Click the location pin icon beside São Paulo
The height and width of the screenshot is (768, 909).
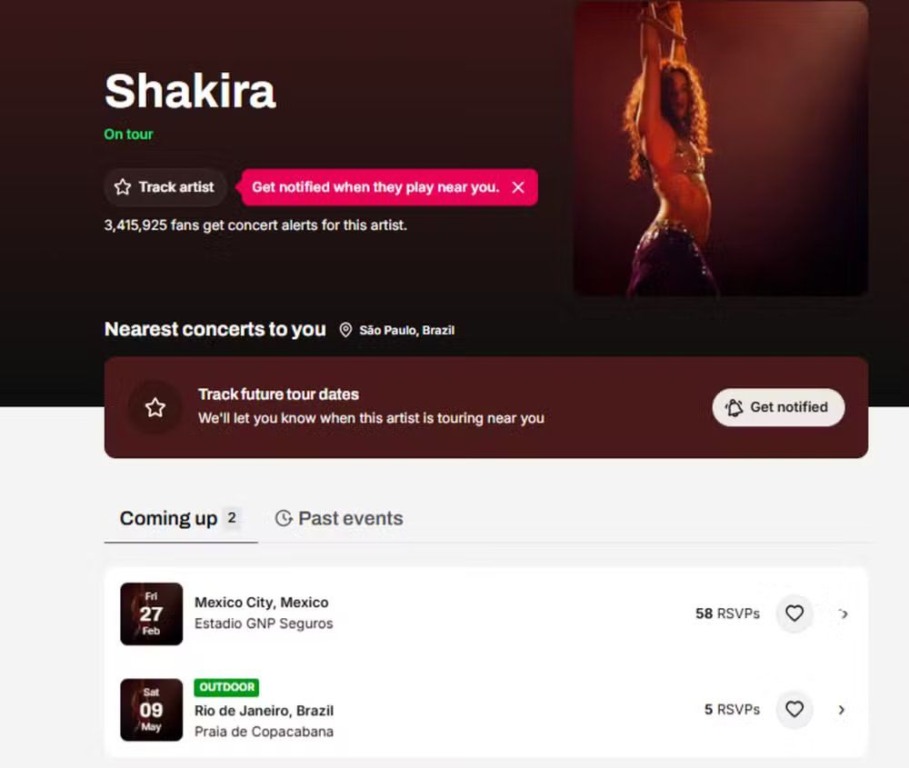click(x=346, y=330)
